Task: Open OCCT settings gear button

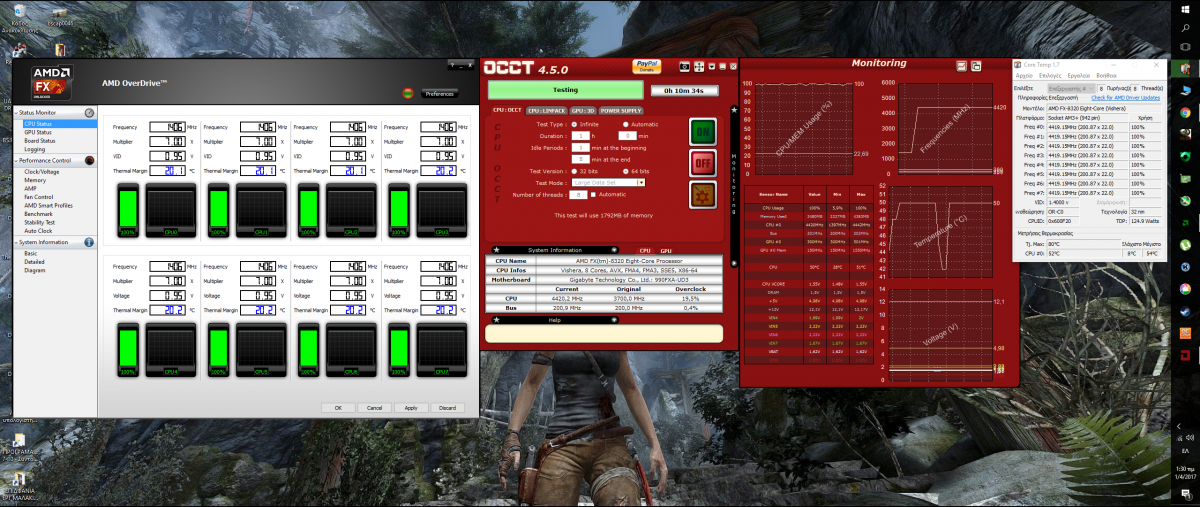Action: pos(703,194)
